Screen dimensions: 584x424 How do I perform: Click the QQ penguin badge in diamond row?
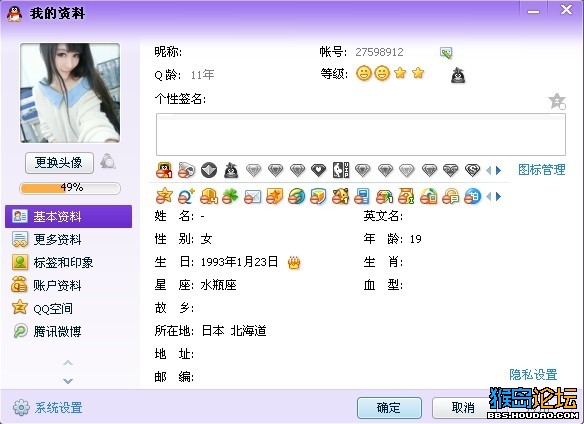pyautogui.click(x=231, y=170)
